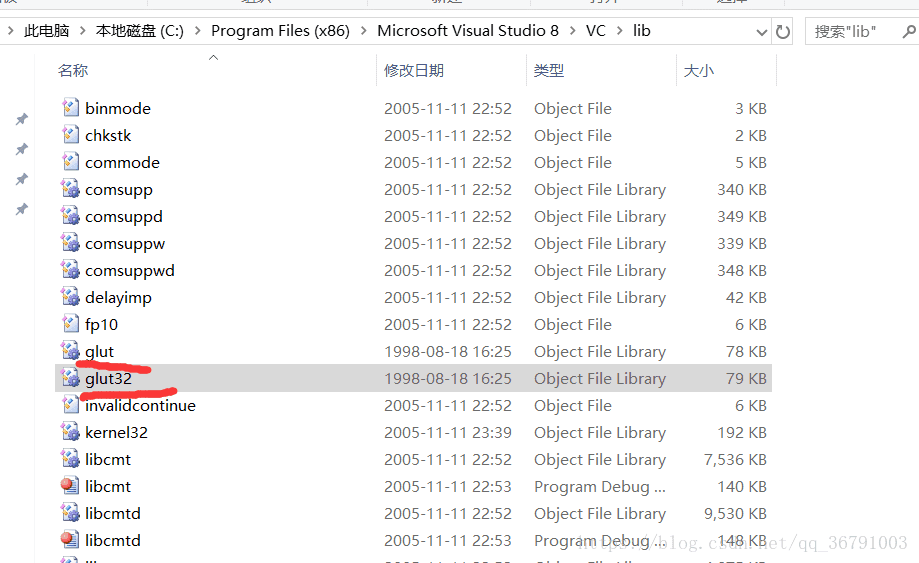Select the commode file name
The image size is (919, 563).
click(122, 162)
